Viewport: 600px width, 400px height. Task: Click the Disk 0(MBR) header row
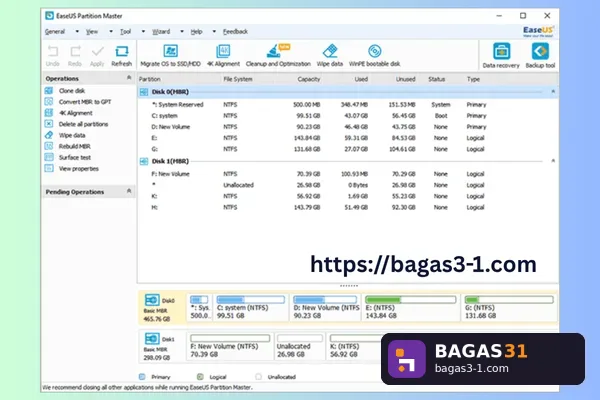[347, 92]
